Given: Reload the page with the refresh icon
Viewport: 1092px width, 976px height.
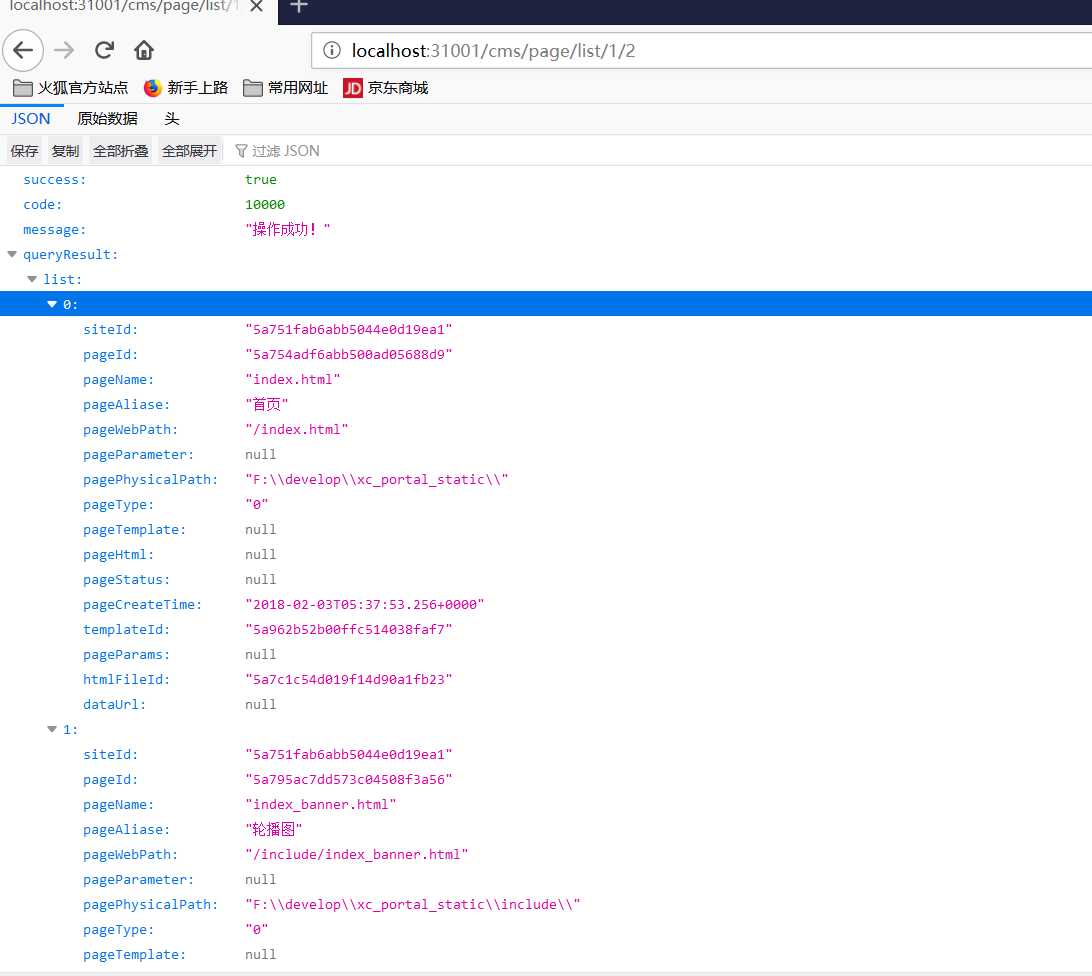Looking at the screenshot, I should pyautogui.click(x=104, y=50).
